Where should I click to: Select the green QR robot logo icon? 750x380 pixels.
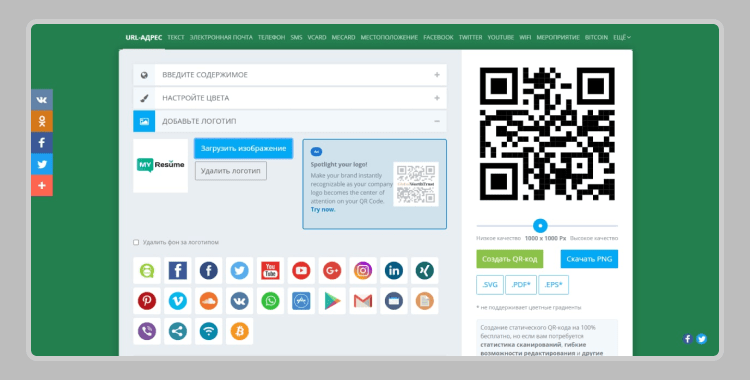click(147, 270)
